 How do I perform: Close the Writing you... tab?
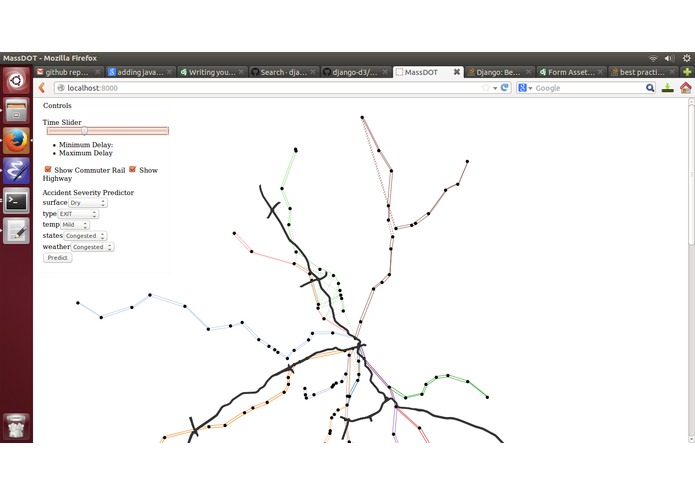coord(241,72)
